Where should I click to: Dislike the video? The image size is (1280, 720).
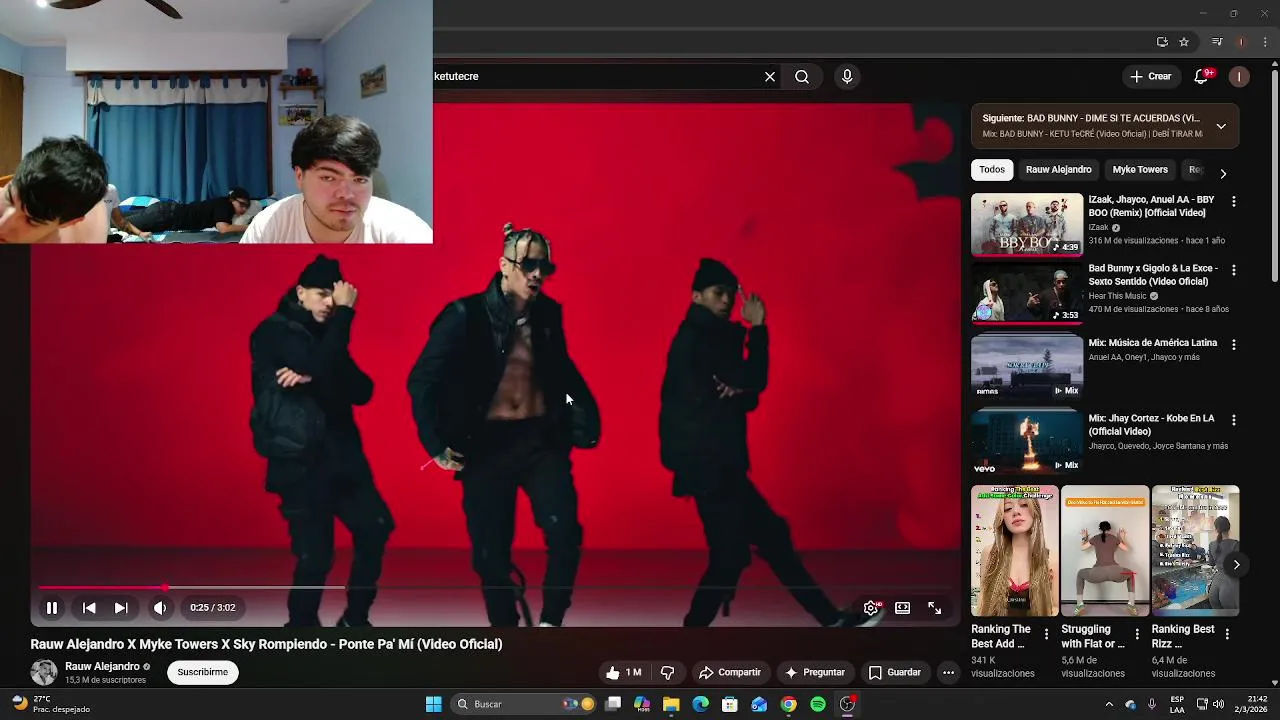[x=667, y=673]
